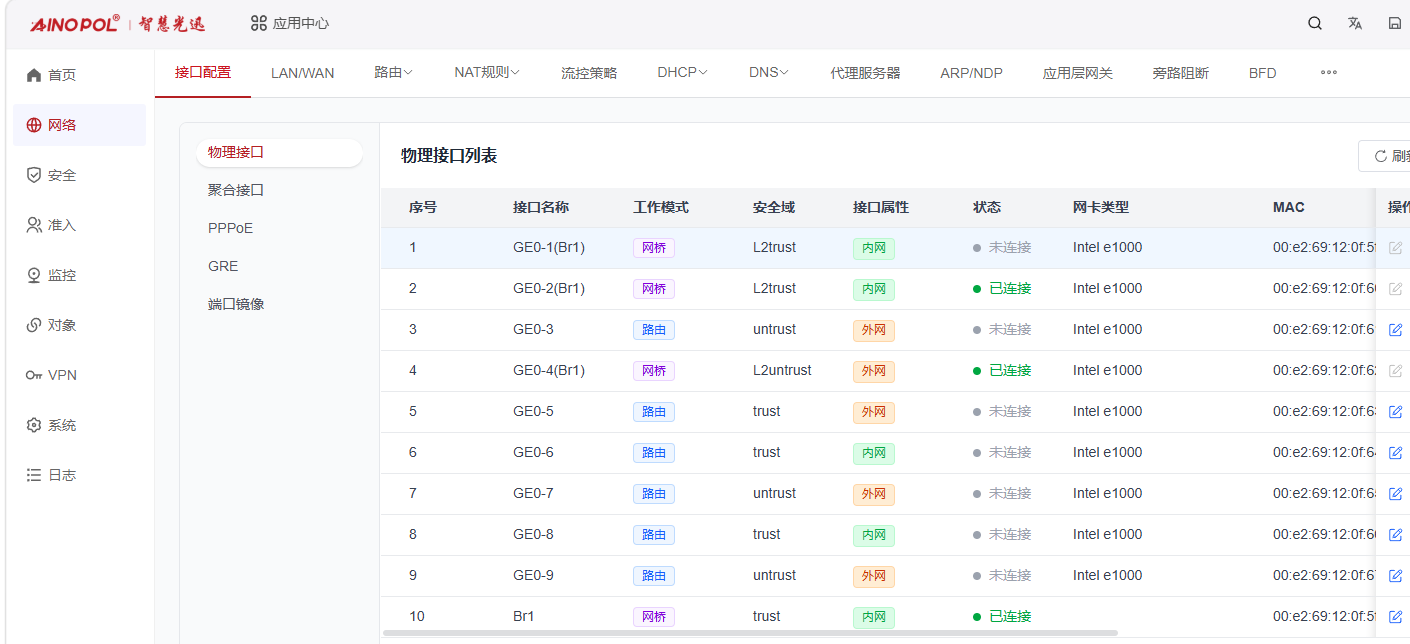Switch to the LAN/WAN tab
The image size is (1410, 644).
point(303,73)
